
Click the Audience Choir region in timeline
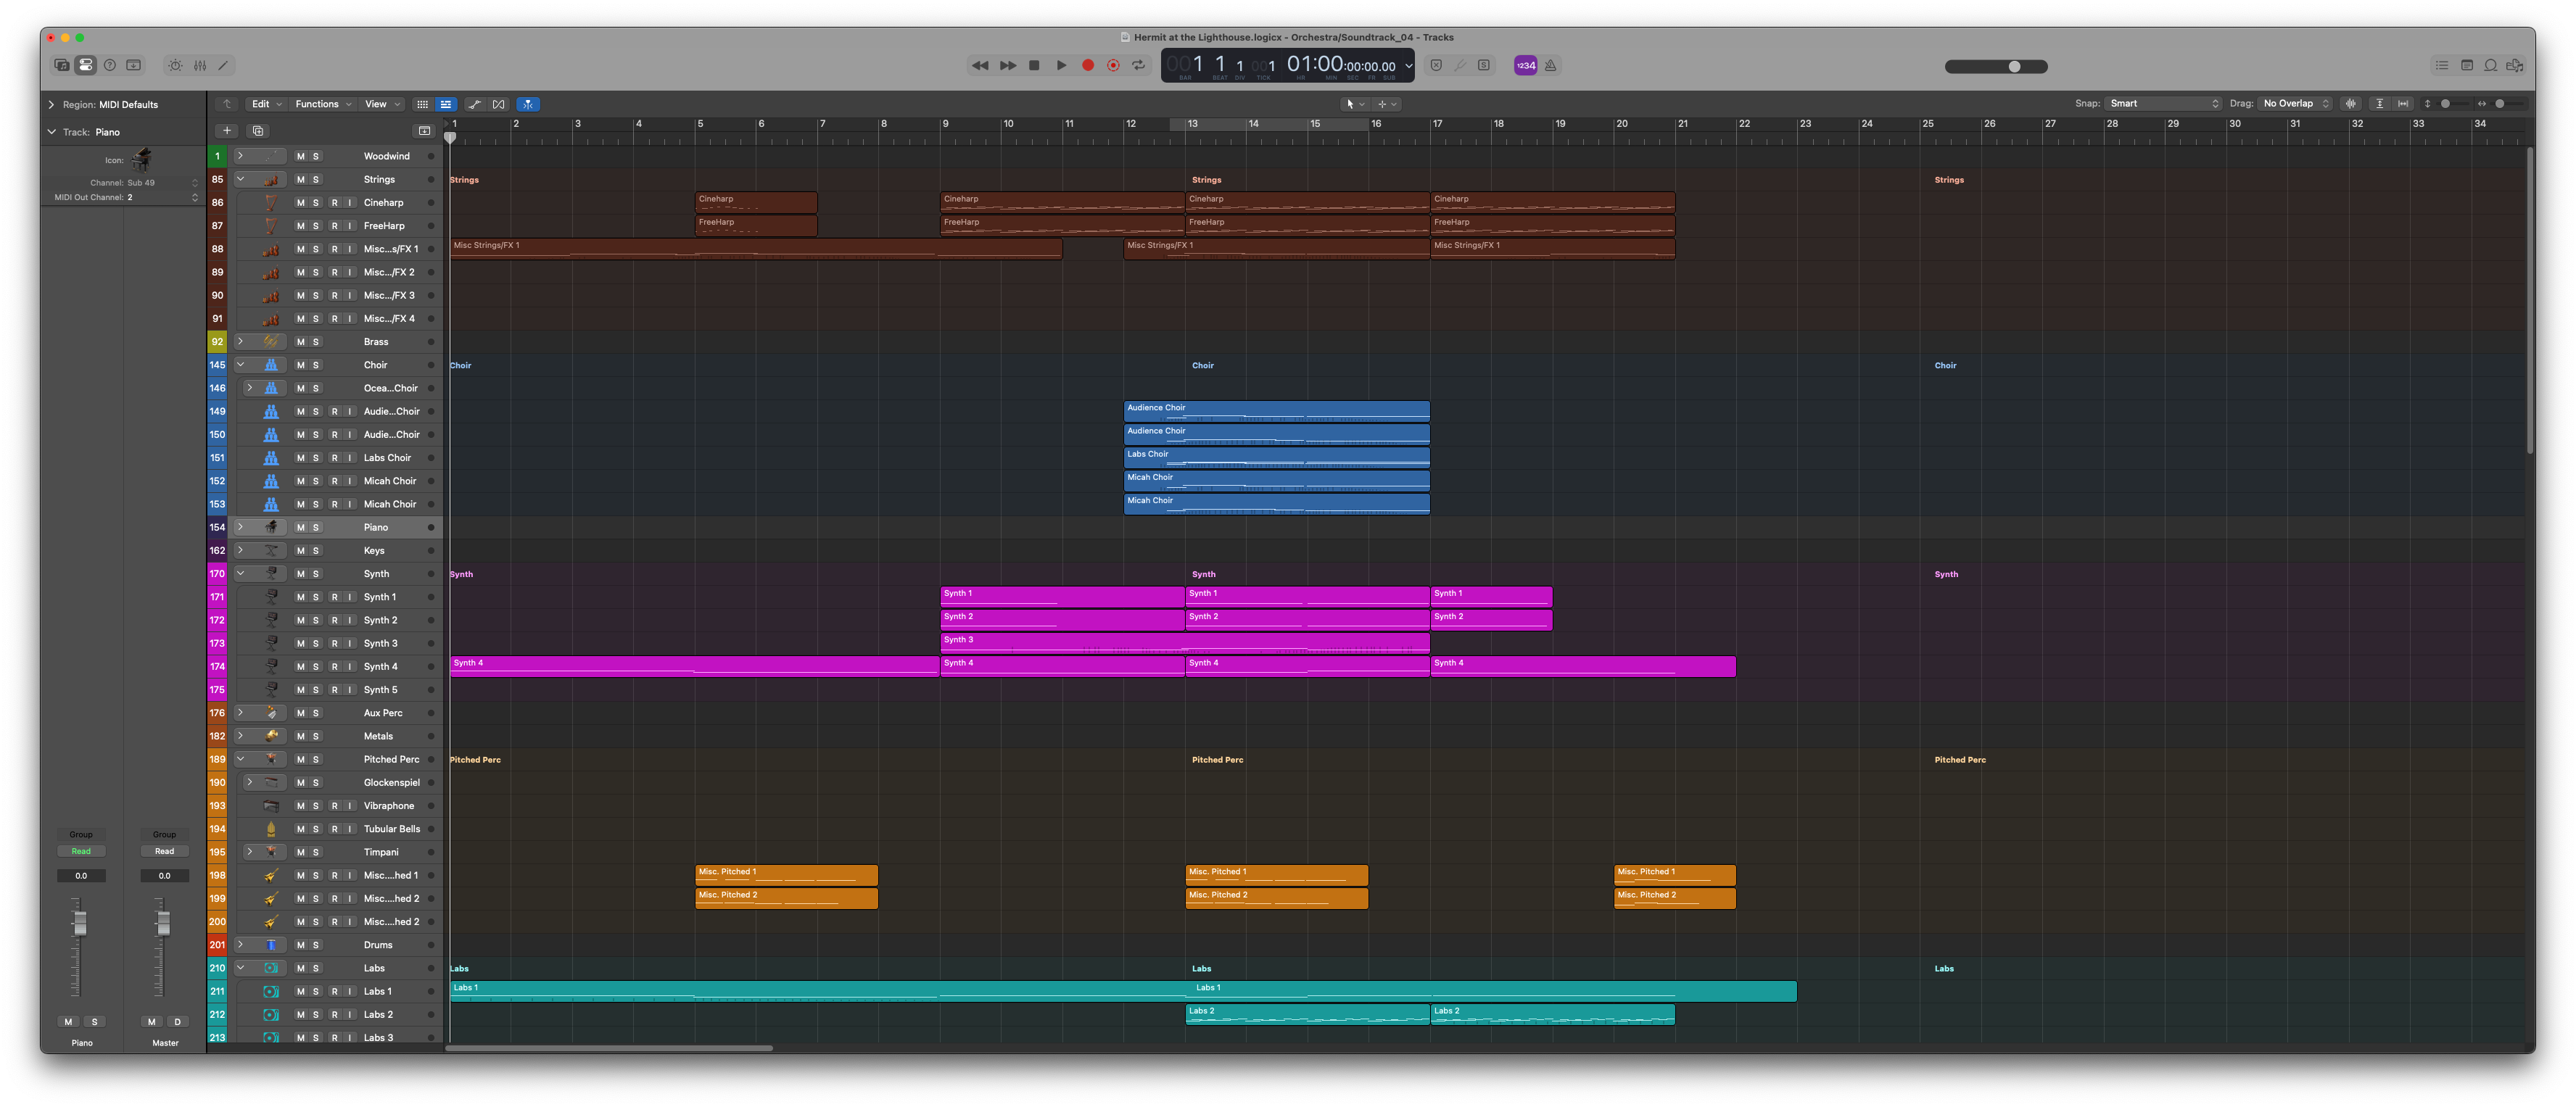(1276, 411)
